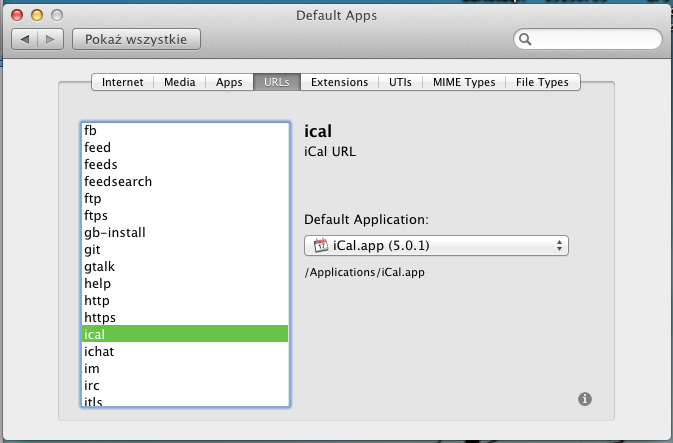This screenshot has width=673, height=443.
Task: Click the info icon at bottom right
Action: 585,399
